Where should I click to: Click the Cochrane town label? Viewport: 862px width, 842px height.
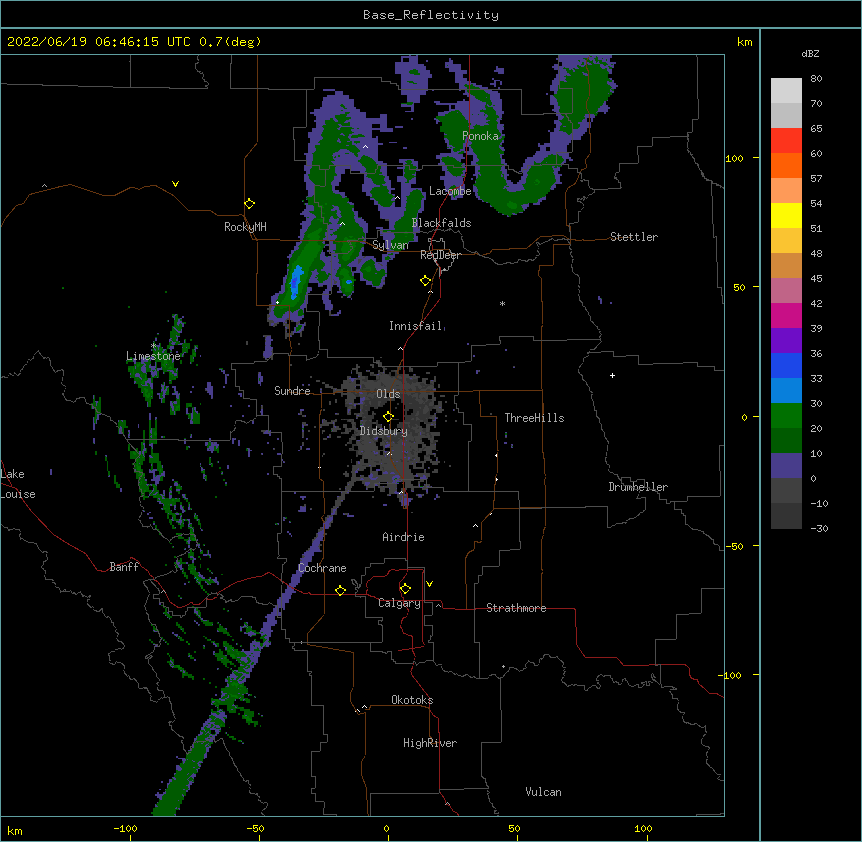[x=322, y=568]
